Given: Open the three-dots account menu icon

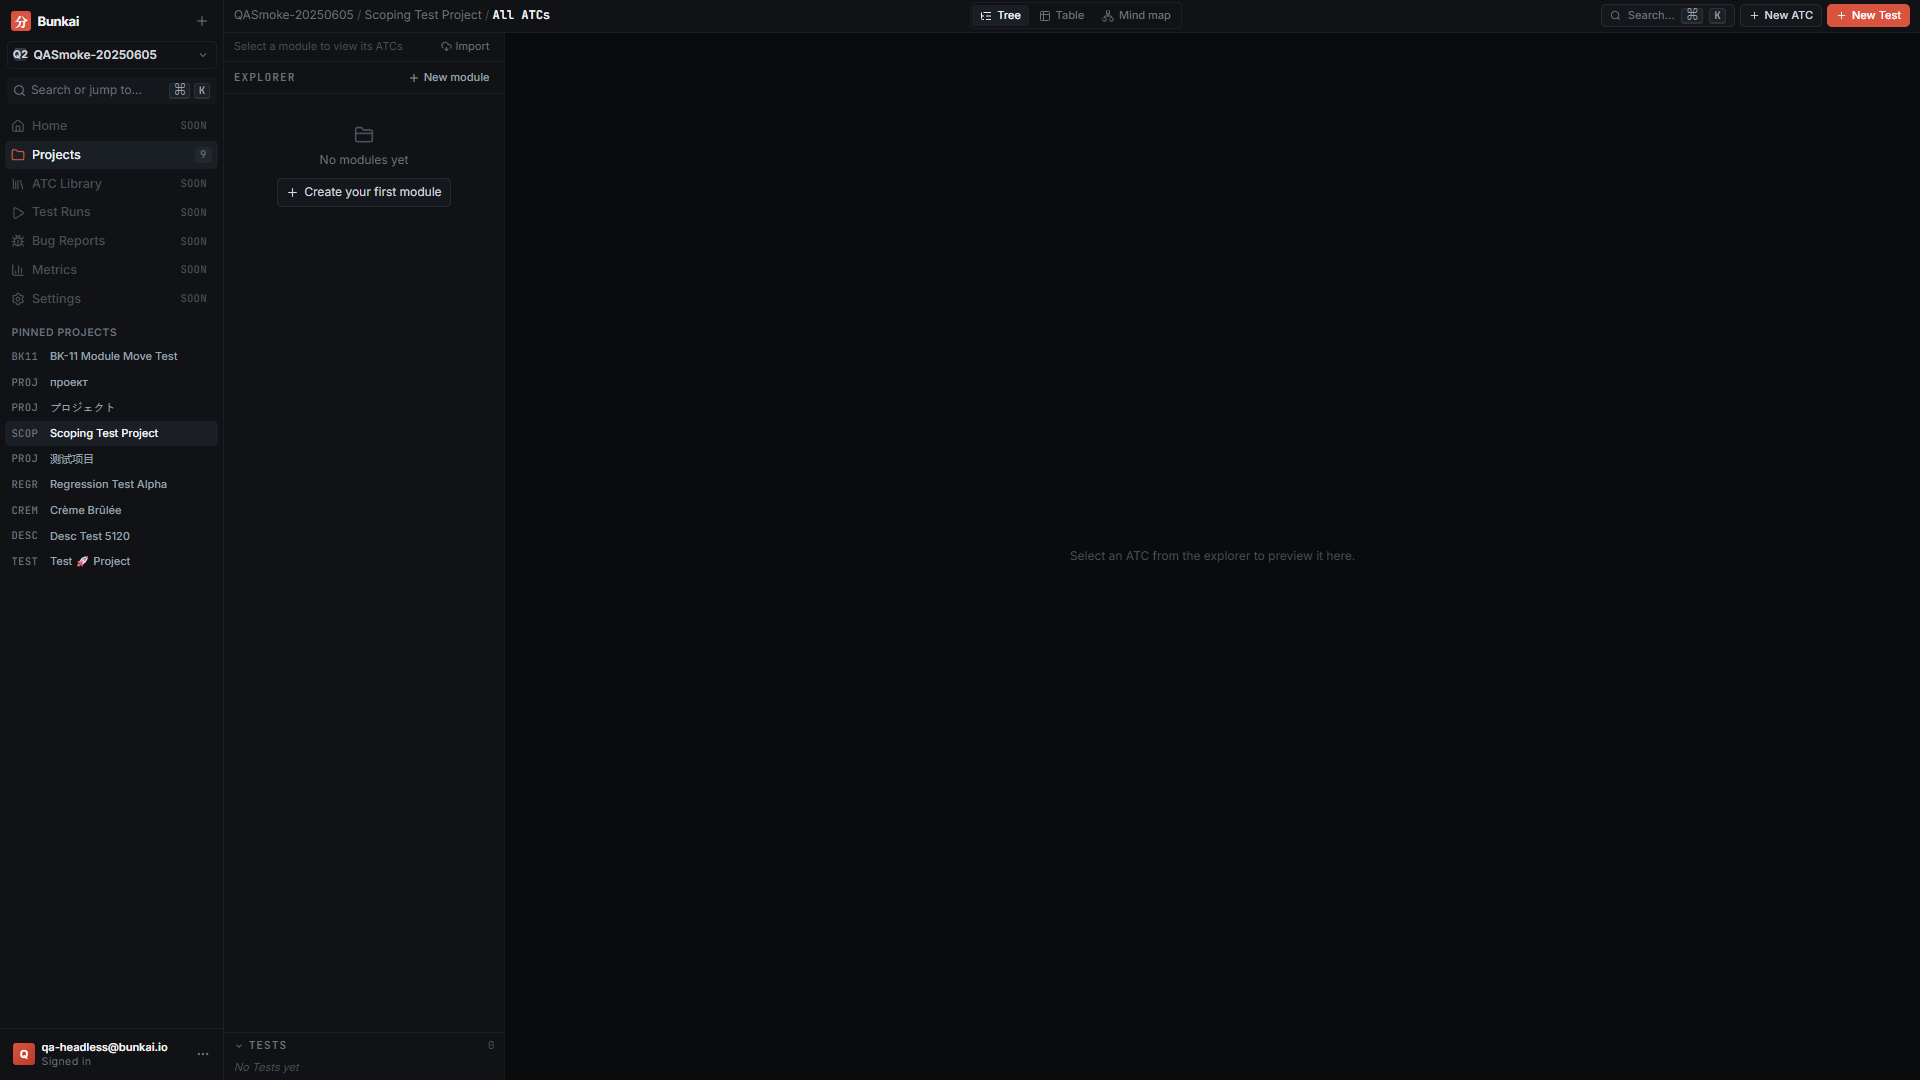Looking at the screenshot, I should pyautogui.click(x=203, y=1054).
